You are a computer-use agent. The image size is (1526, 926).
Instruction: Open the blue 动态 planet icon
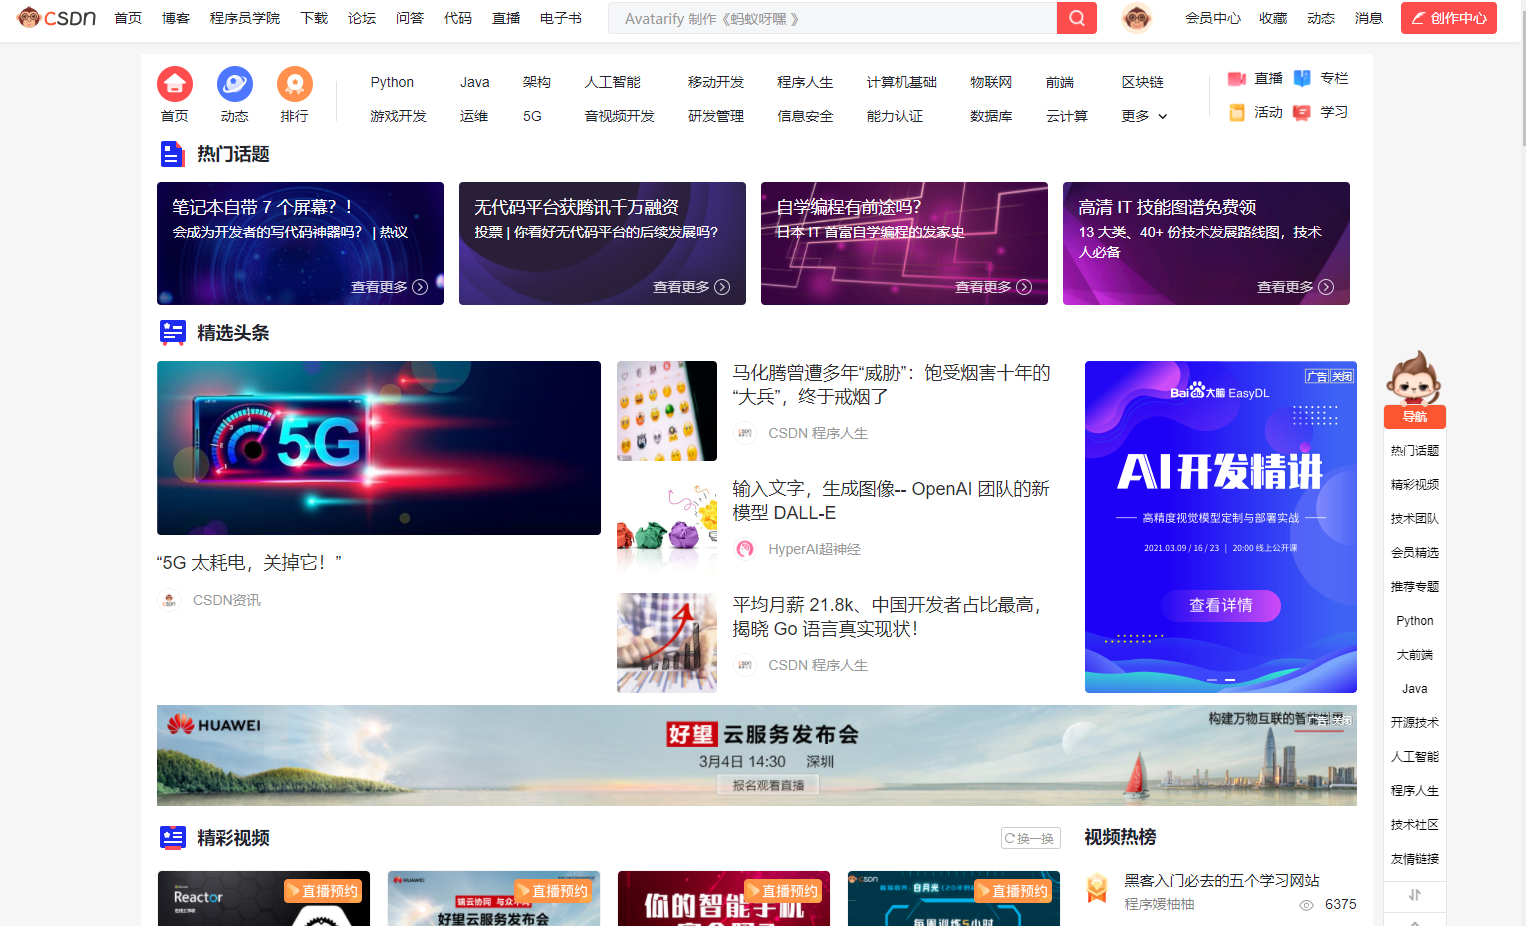click(235, 84)
